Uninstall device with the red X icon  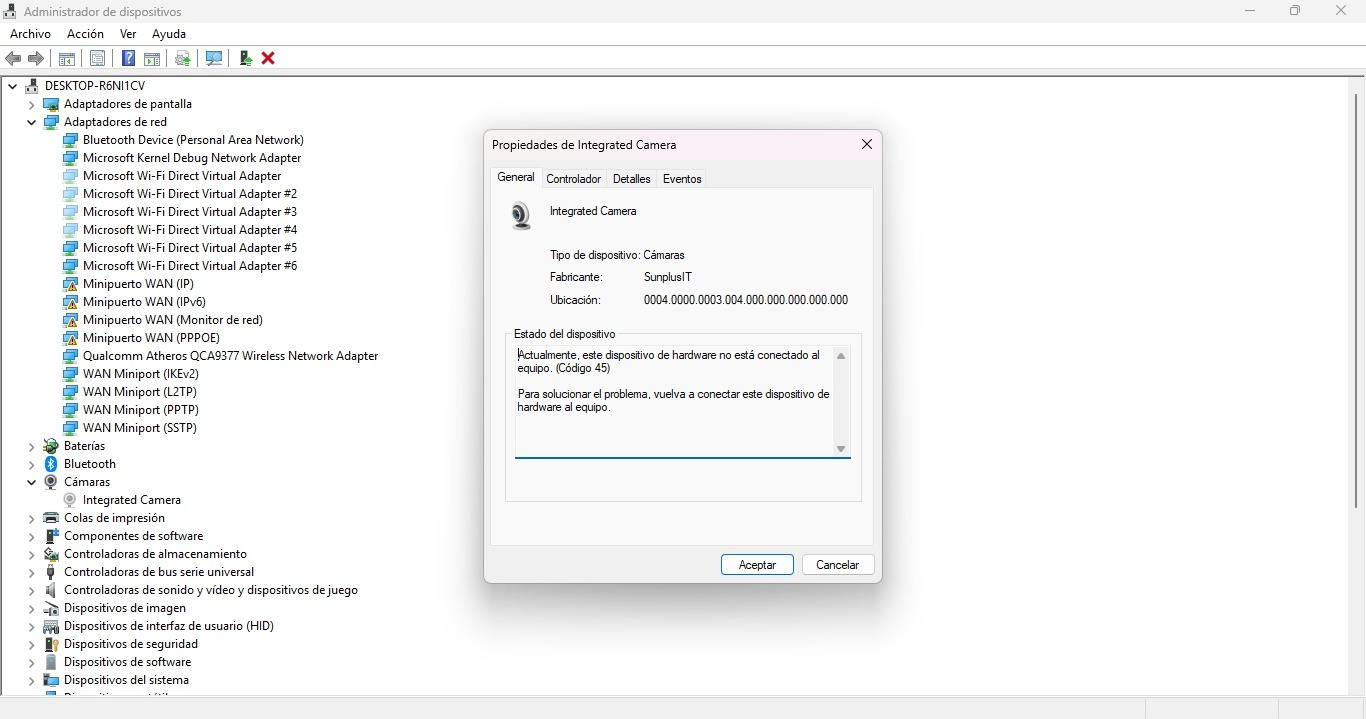pos(268,58)
